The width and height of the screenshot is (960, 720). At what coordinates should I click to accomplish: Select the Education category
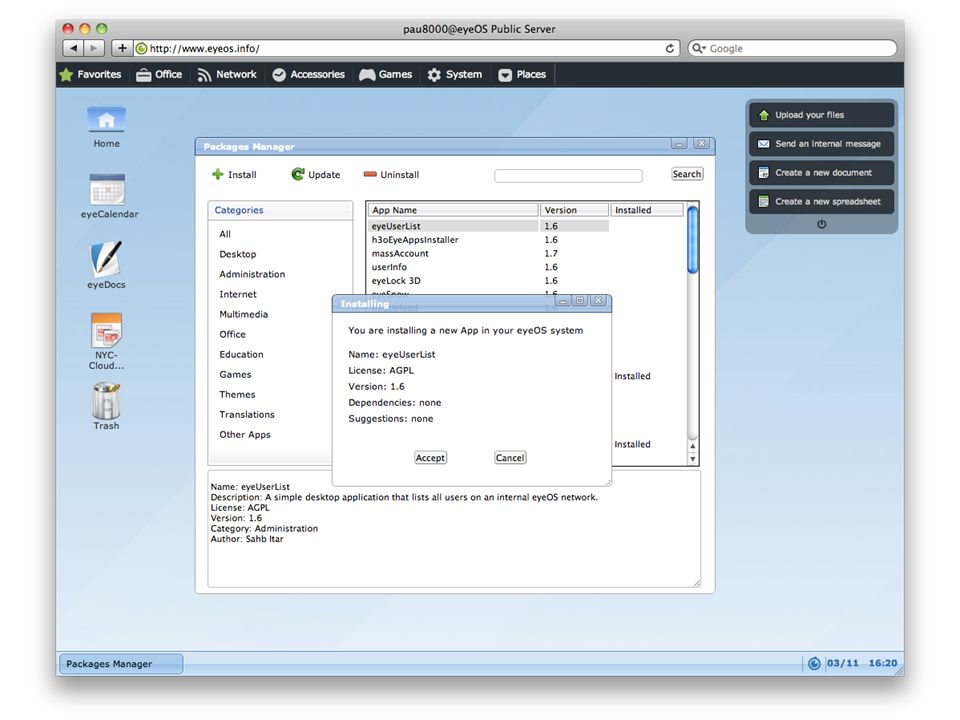(242, 354)
